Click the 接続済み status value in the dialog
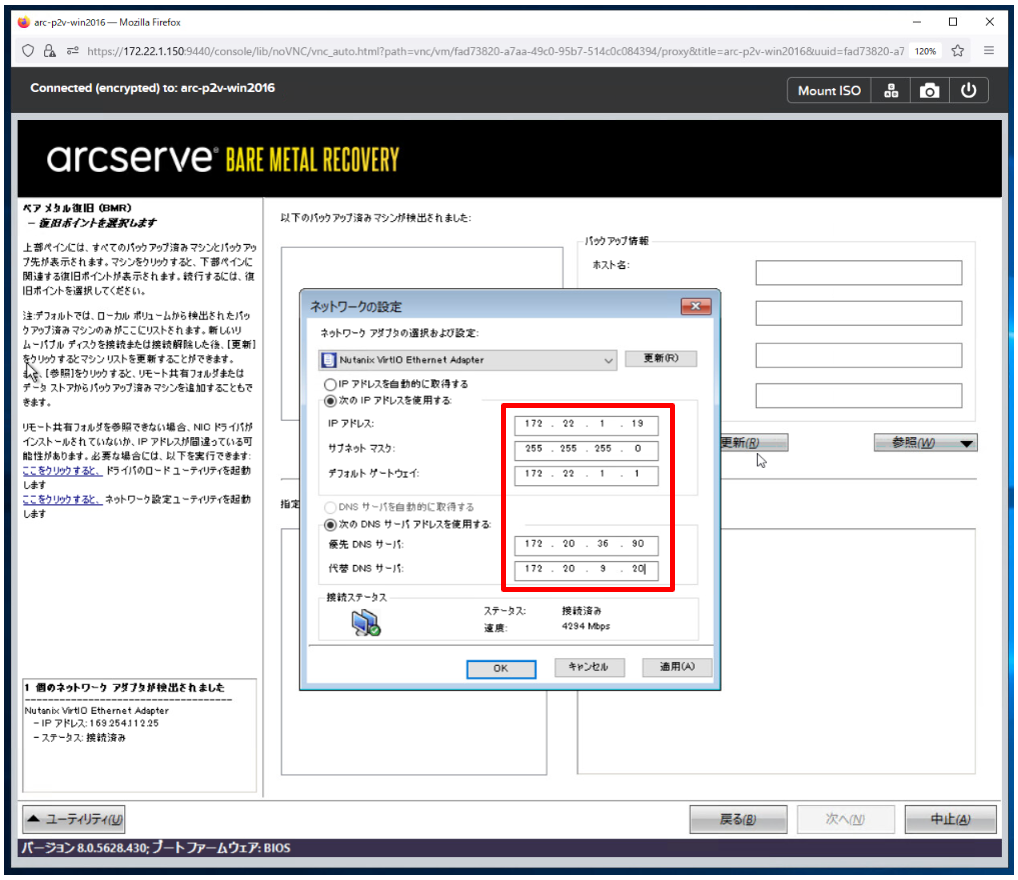Screen dimensions: 1018x880 click(581, 611)
